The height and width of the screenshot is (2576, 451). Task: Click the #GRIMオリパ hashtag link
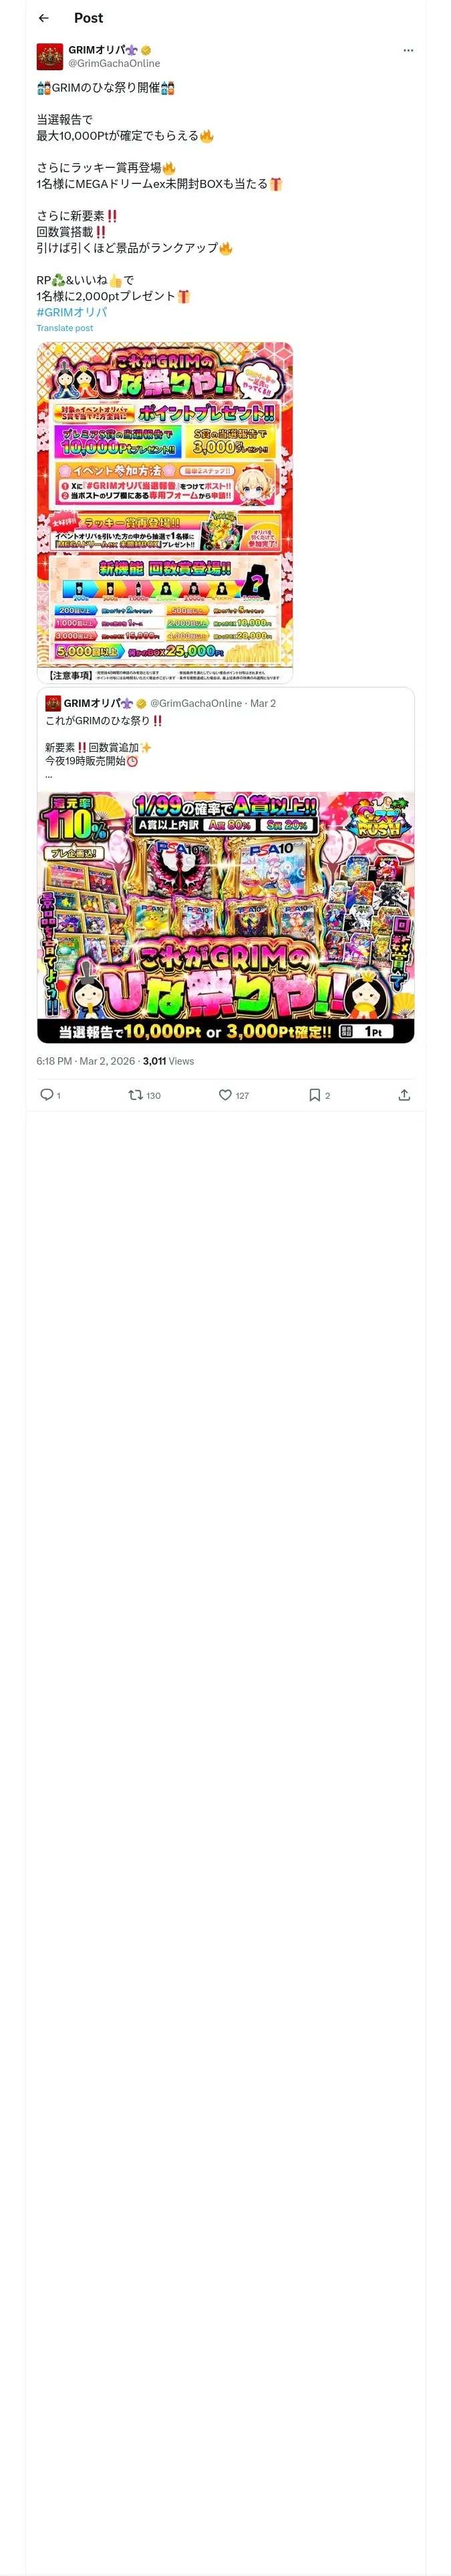pos(72,312)
